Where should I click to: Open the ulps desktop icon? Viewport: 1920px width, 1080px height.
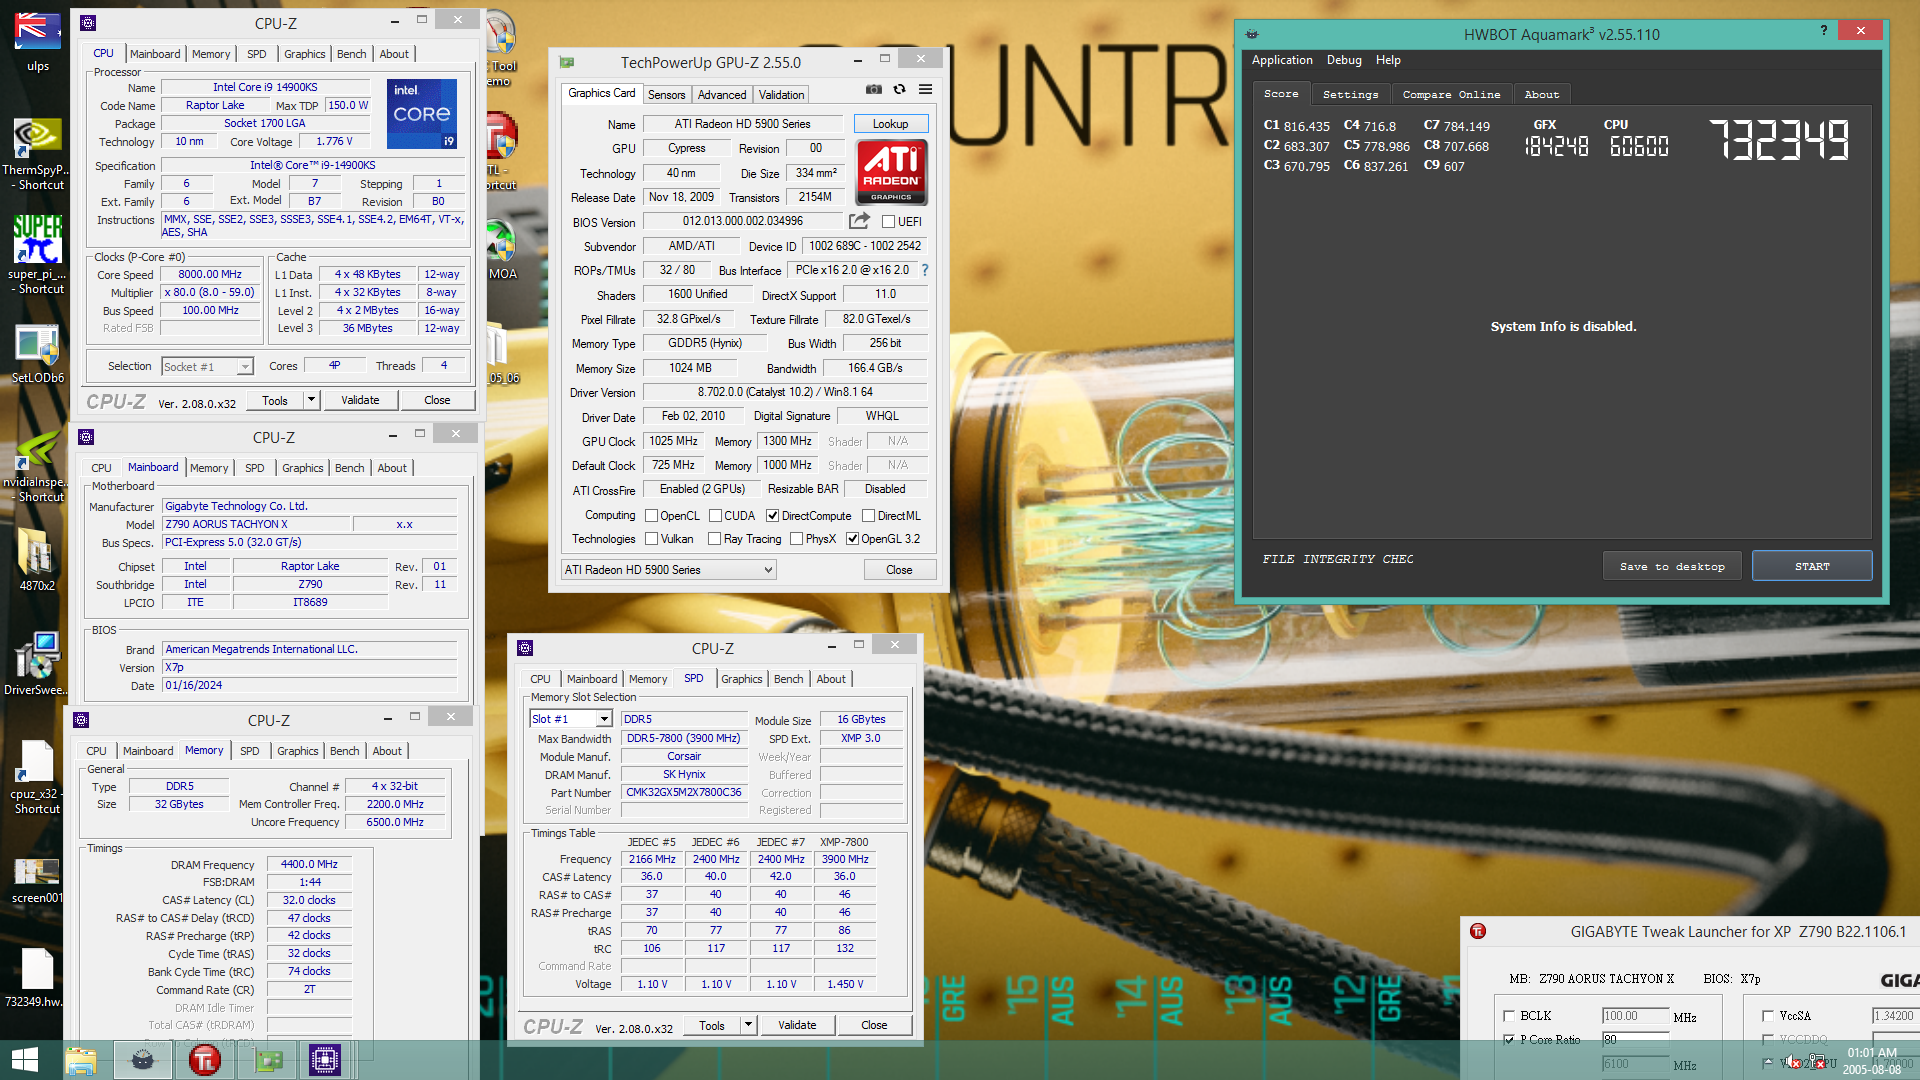click(x=37, y=40)
